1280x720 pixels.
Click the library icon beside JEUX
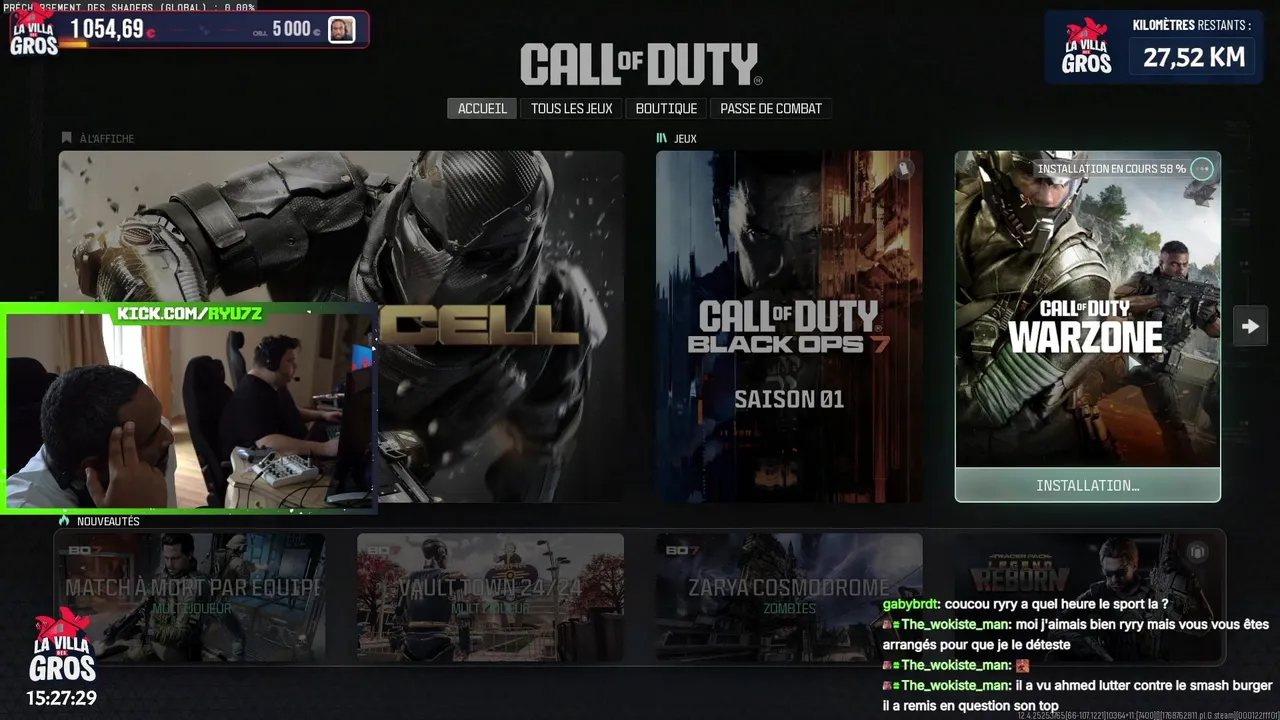pos(661,138)
